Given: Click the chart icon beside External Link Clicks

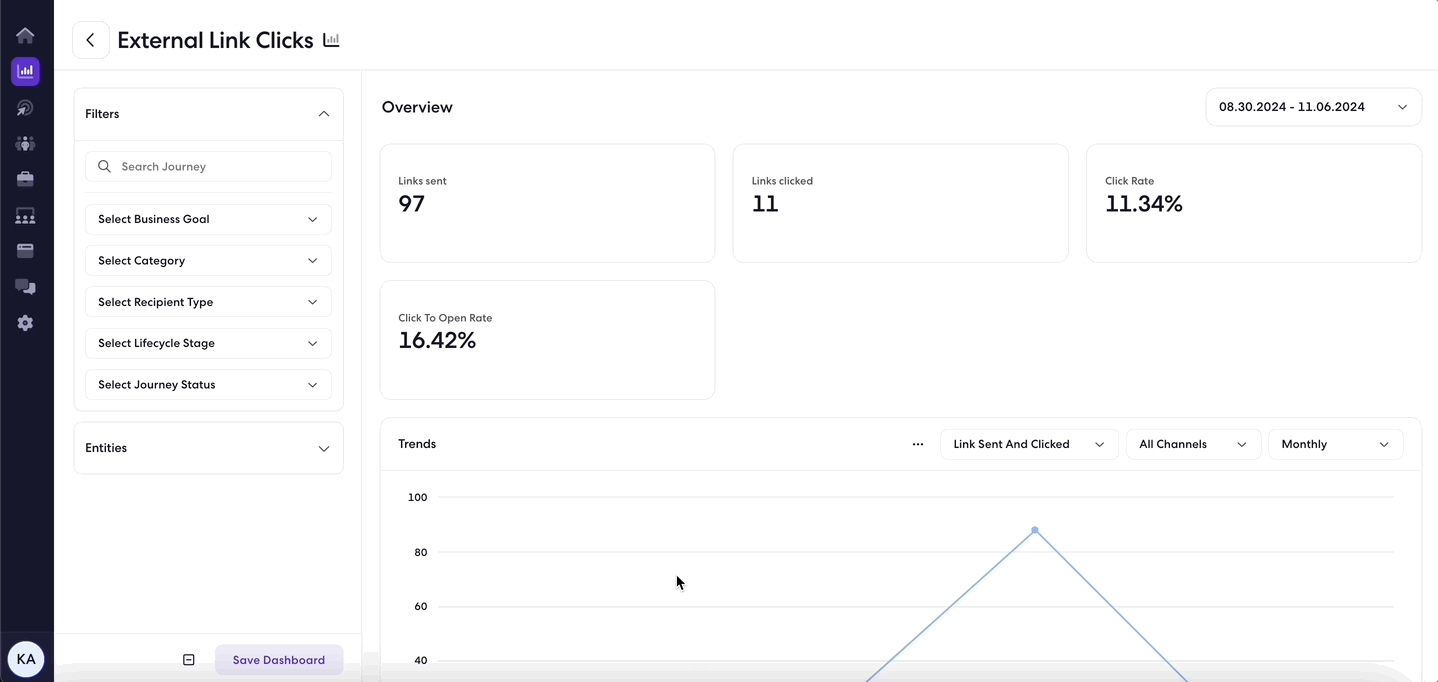Looking at the screenshot, I should click(x=331, y=40).
